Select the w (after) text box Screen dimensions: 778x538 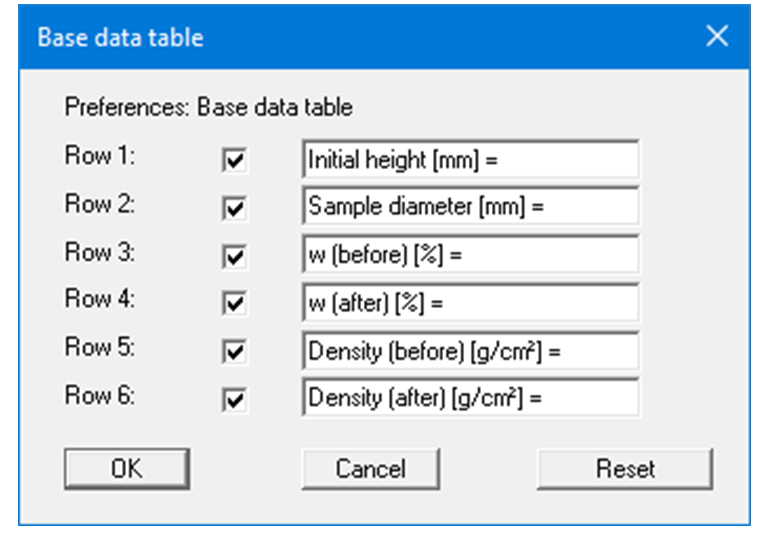tap(470, 303)
